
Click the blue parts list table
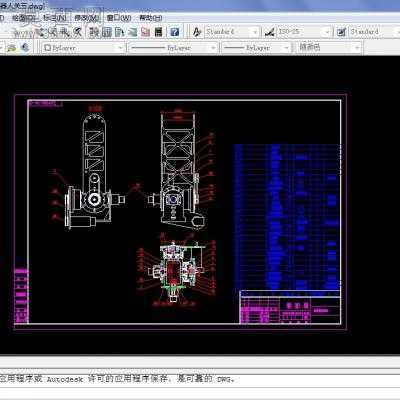287,217
